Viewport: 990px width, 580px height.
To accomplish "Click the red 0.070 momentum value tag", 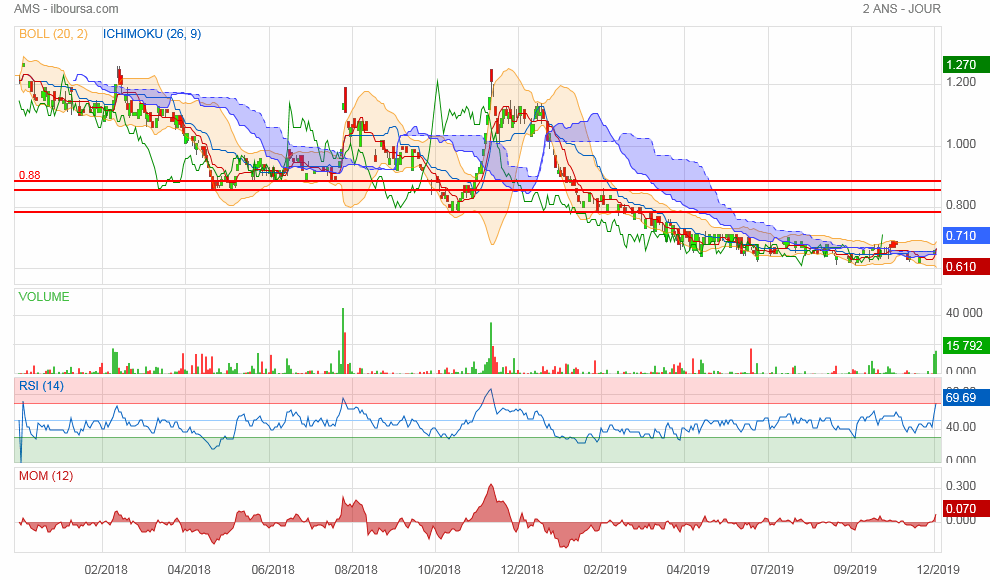I will pyautogui.click(x=966, y=509).
